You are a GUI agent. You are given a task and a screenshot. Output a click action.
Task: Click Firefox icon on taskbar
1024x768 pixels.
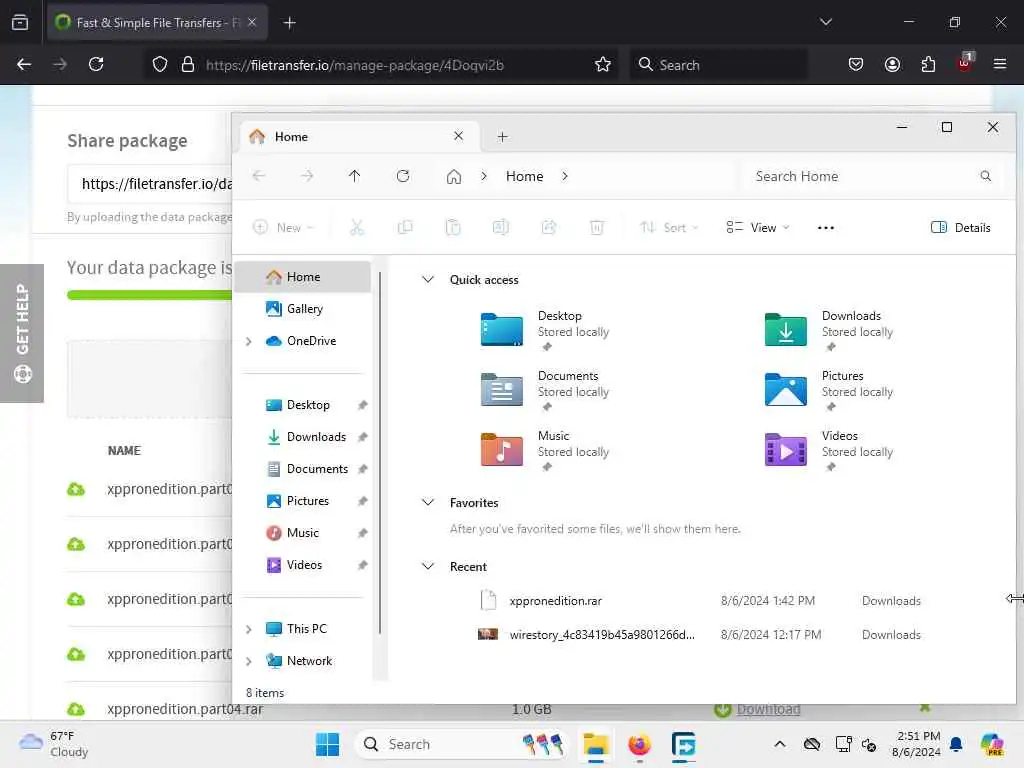pyautogui.click(x=639, y=744)
